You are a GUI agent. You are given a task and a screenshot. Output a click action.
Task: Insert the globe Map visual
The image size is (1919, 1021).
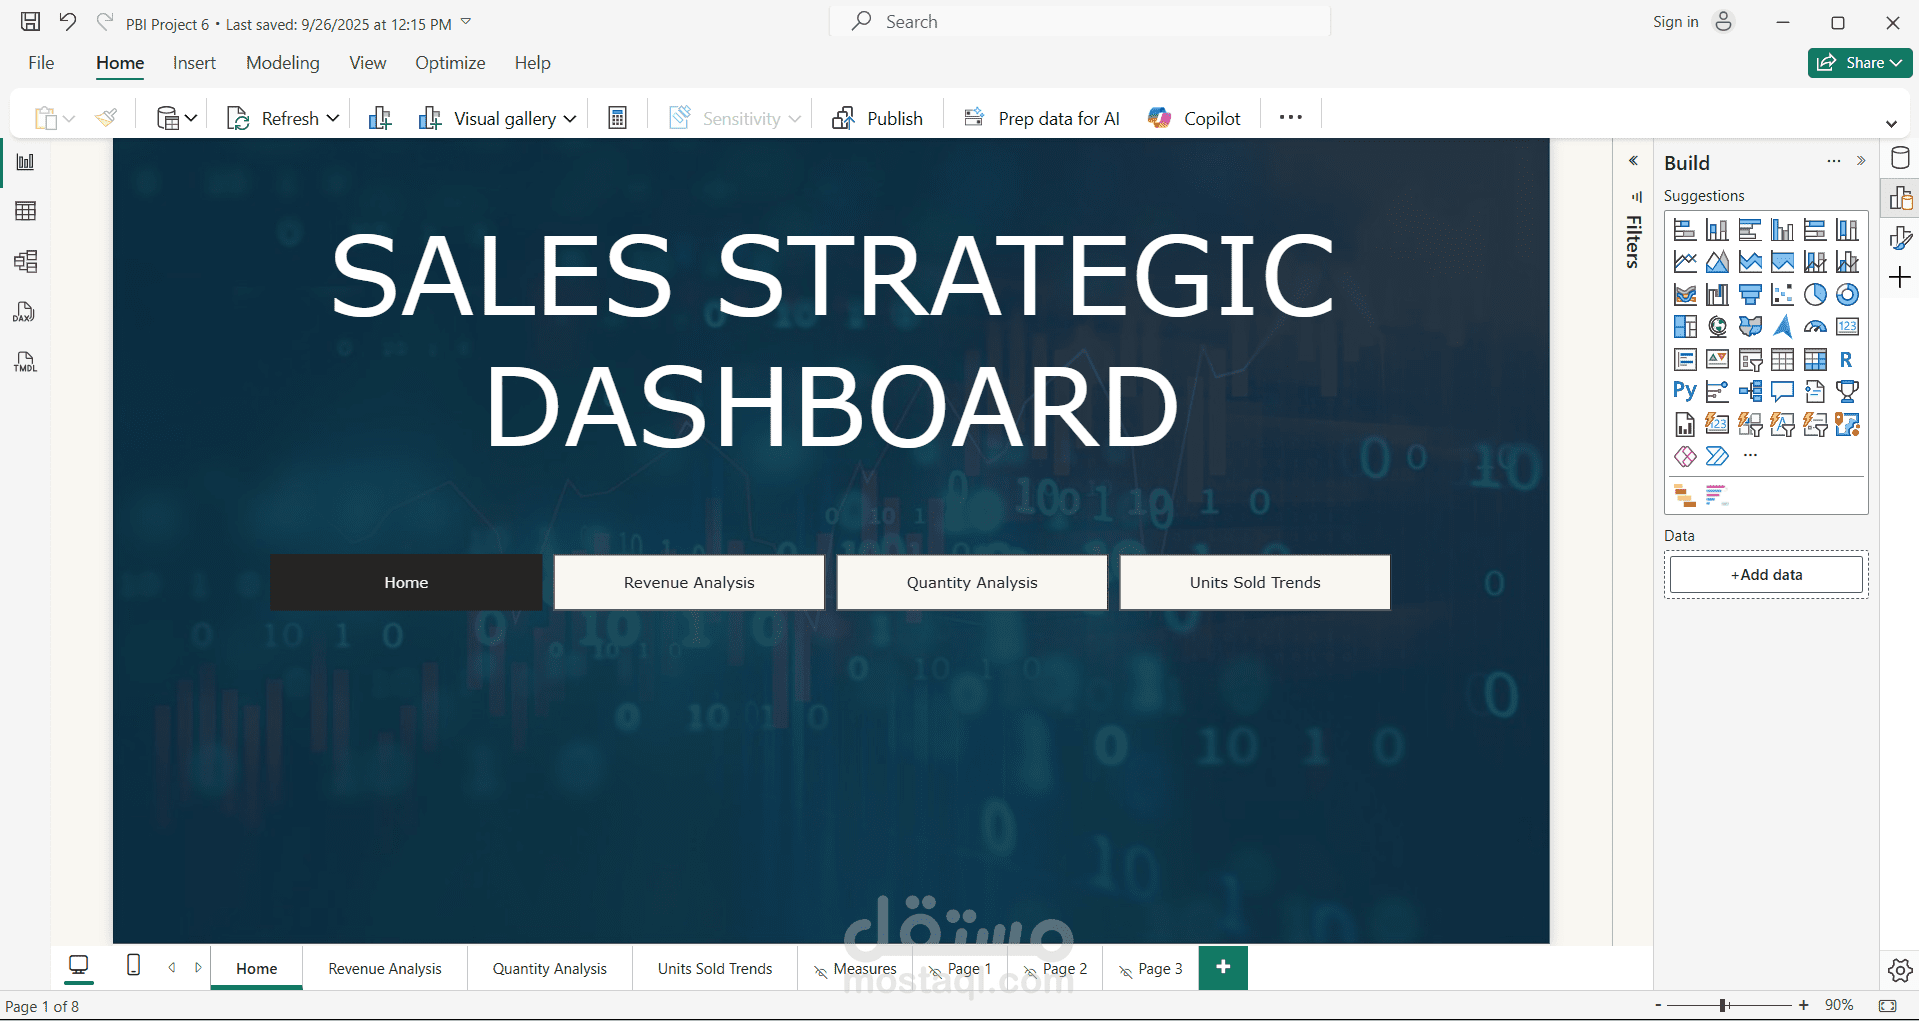coord(1717,327)
